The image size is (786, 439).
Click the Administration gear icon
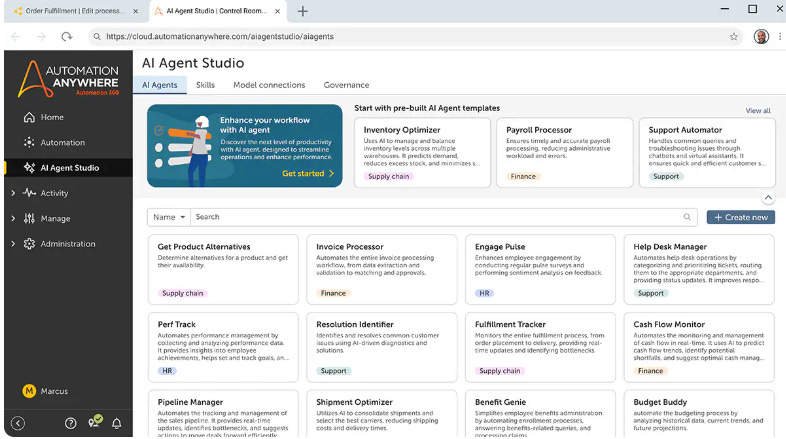pos(29,244)
